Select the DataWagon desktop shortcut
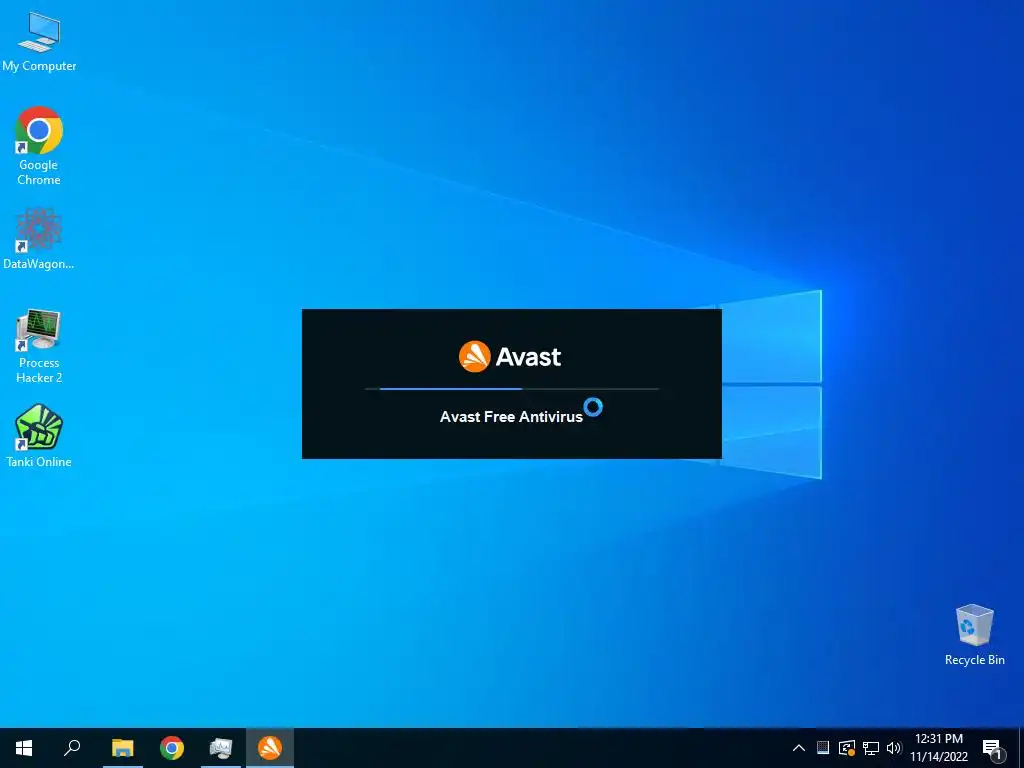This screenshot has height=768, width=1024. 39,238
